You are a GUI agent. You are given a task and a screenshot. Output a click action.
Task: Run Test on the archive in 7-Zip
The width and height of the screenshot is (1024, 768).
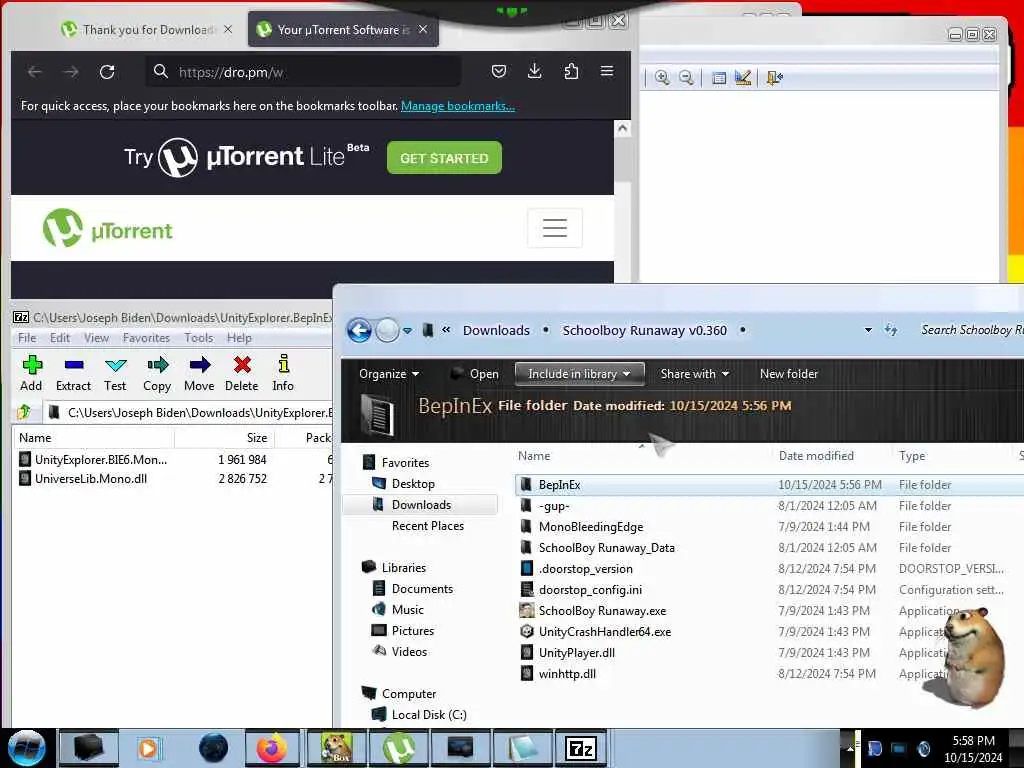115,374
